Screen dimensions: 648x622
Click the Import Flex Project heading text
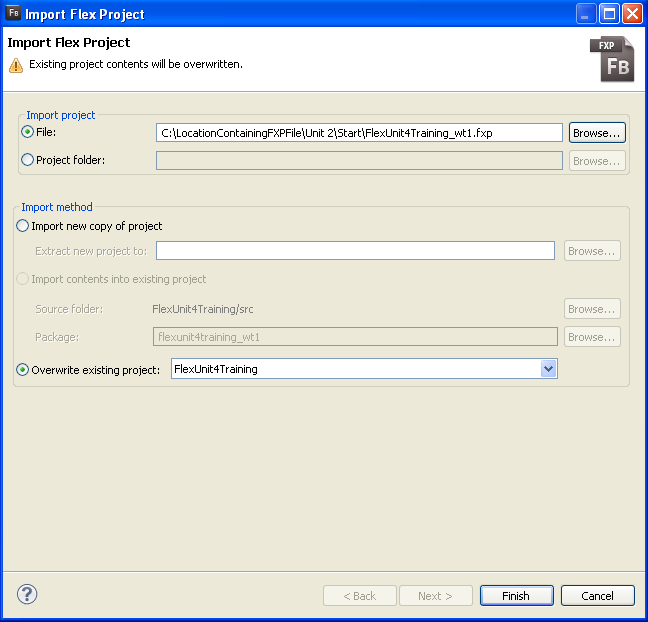[69, 43]
